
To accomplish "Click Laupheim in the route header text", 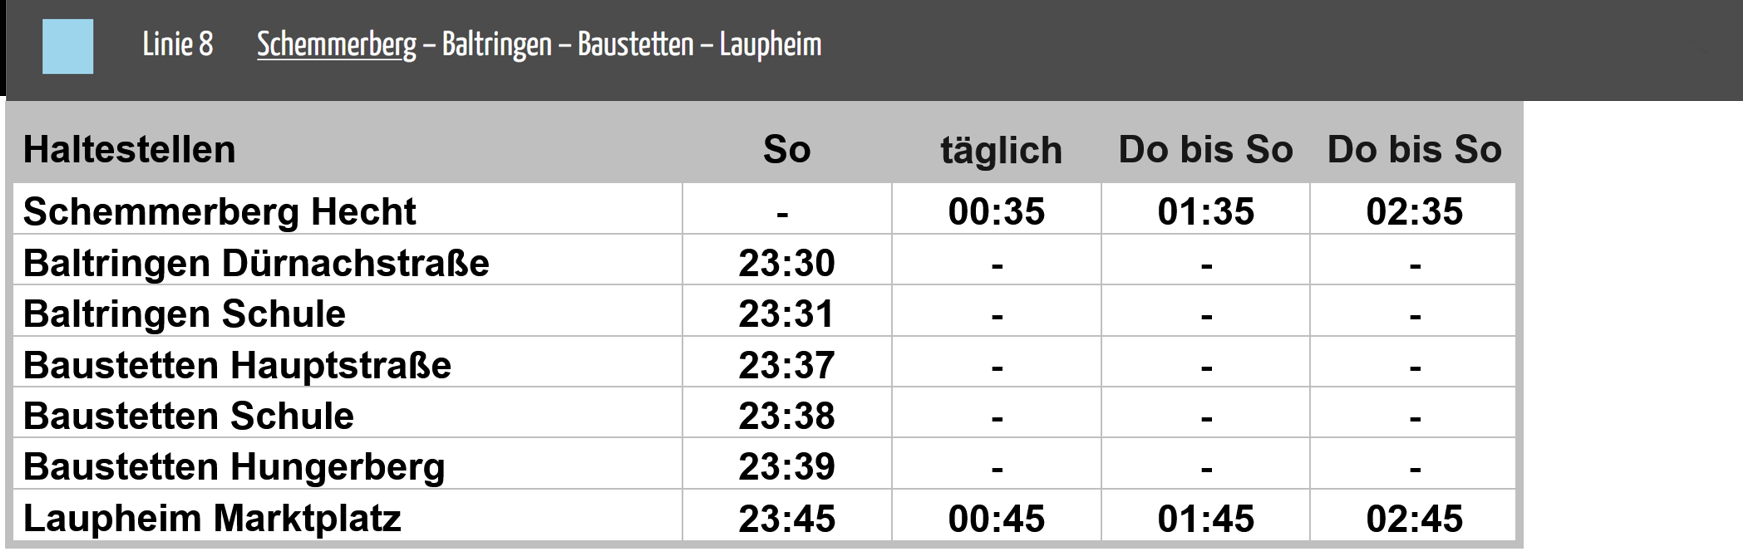I will point(770,45).
